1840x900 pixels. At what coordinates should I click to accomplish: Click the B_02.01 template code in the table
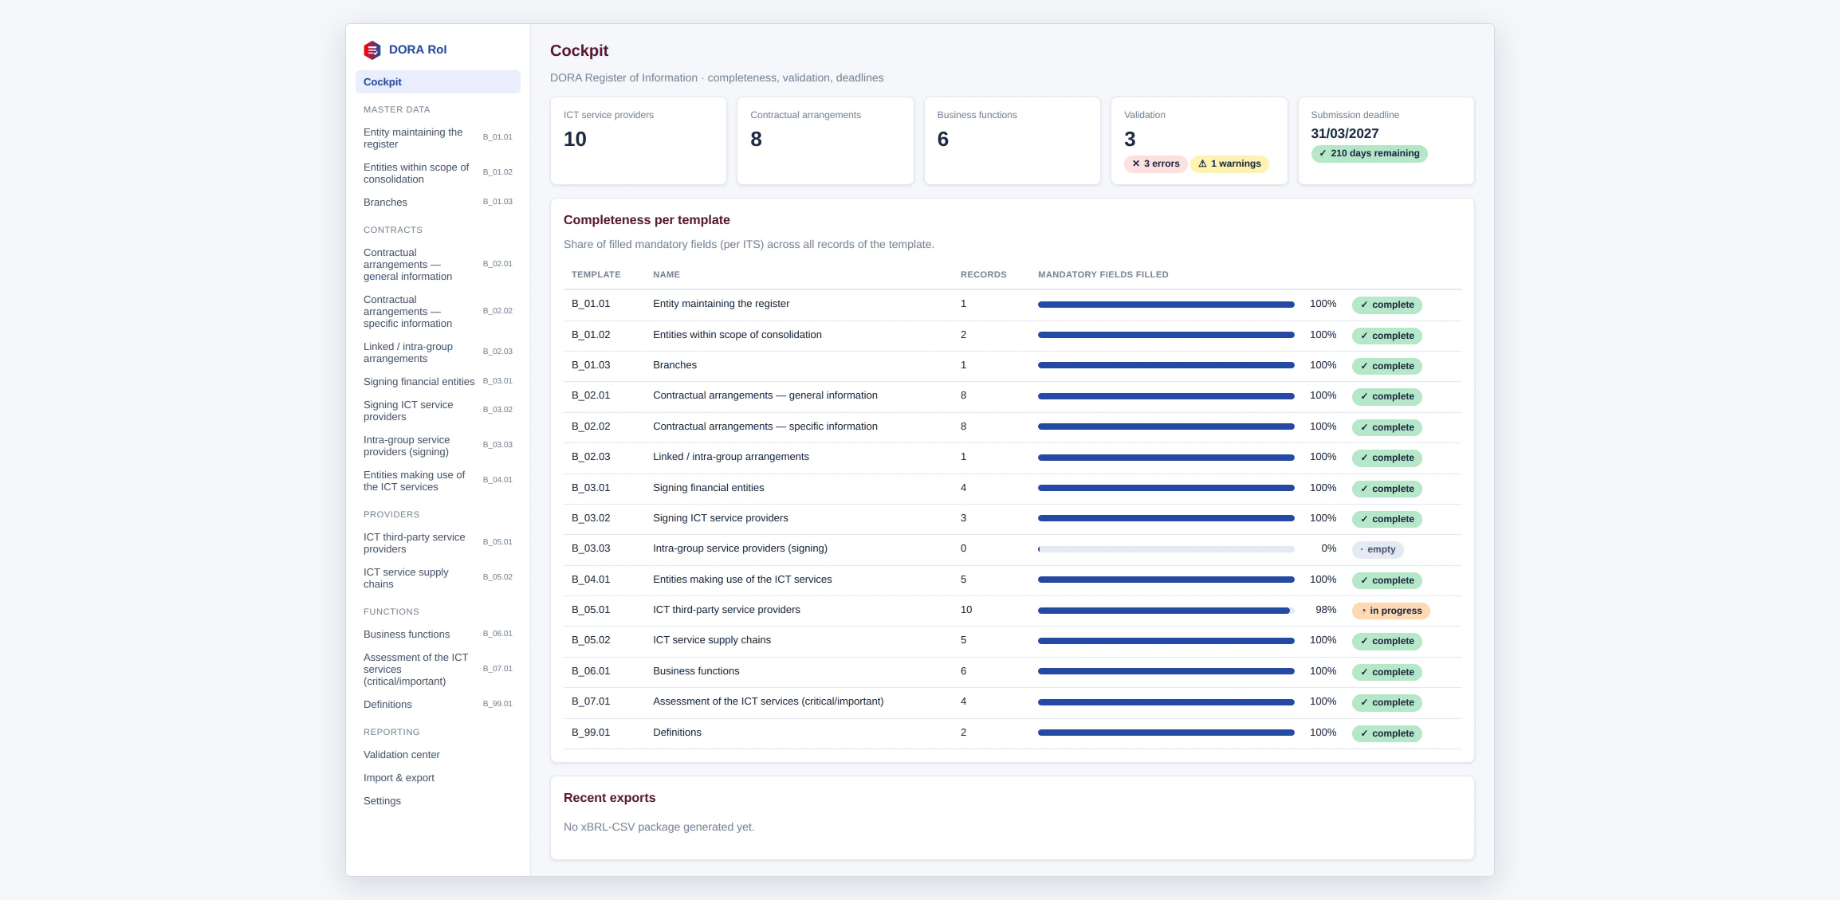point(591,396)
